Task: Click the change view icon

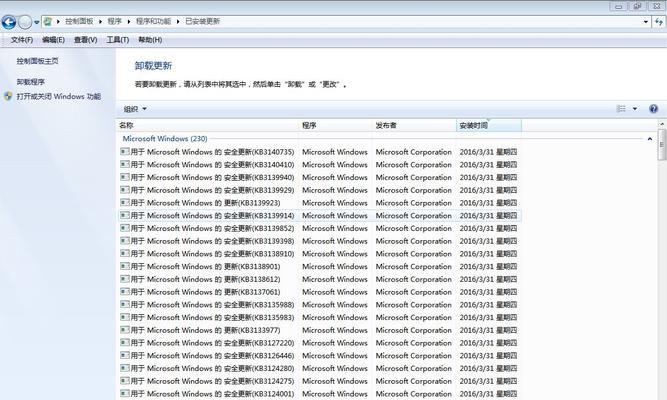Action: [621, 109]
